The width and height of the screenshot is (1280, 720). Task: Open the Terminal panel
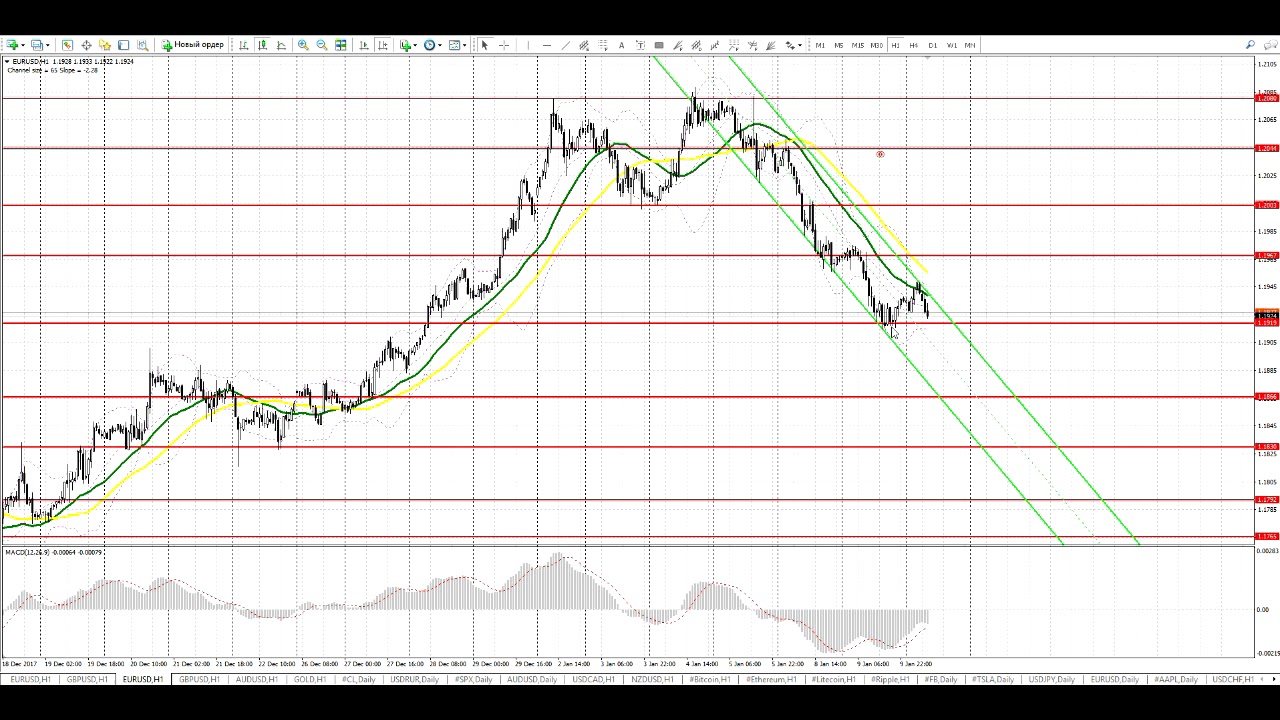(123, 45)
